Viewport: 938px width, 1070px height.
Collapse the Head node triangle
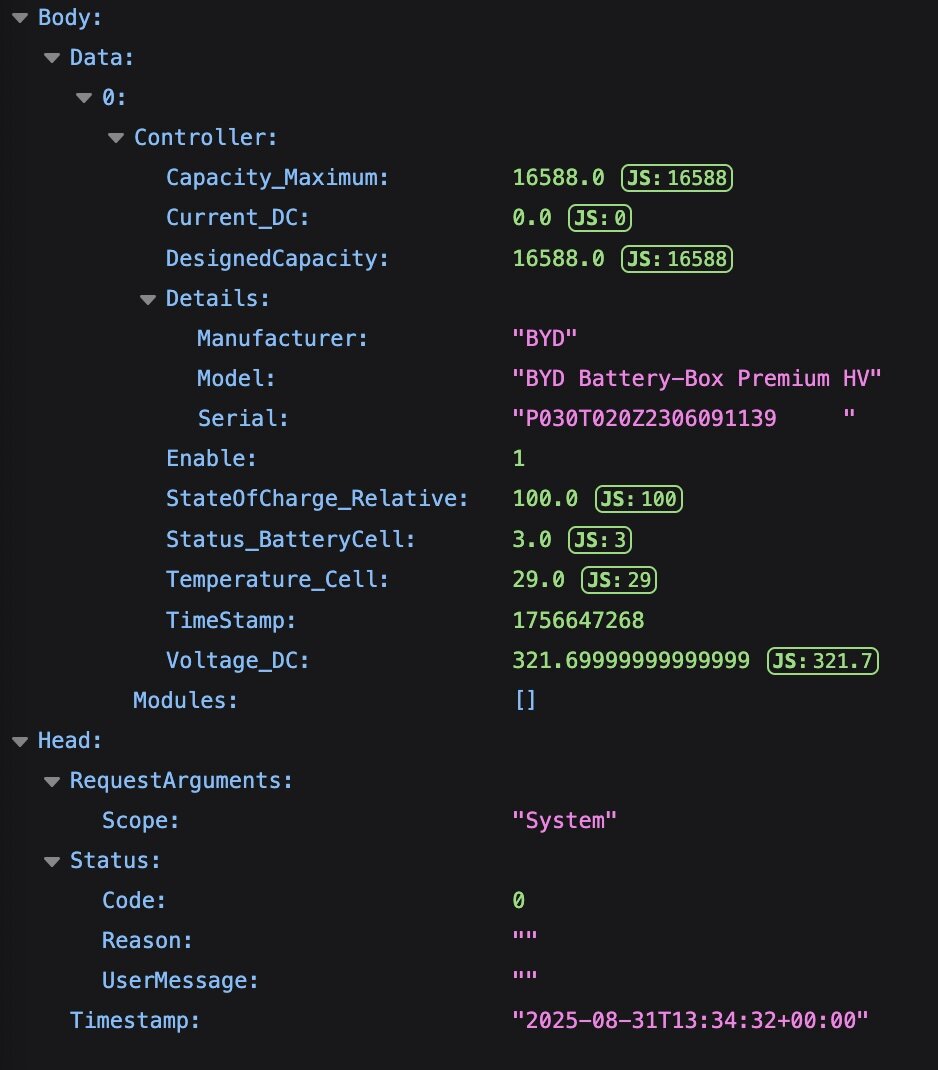[x=20, y=741]
